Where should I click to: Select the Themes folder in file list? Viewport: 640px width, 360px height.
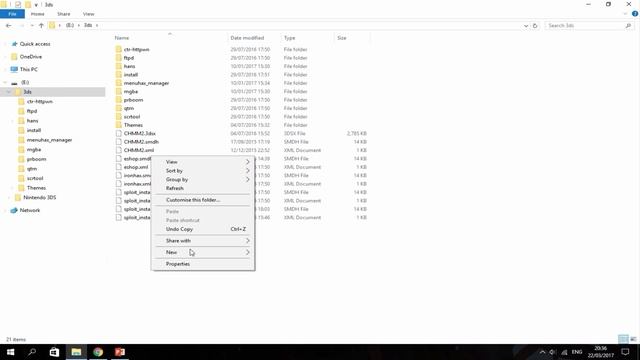133,125
